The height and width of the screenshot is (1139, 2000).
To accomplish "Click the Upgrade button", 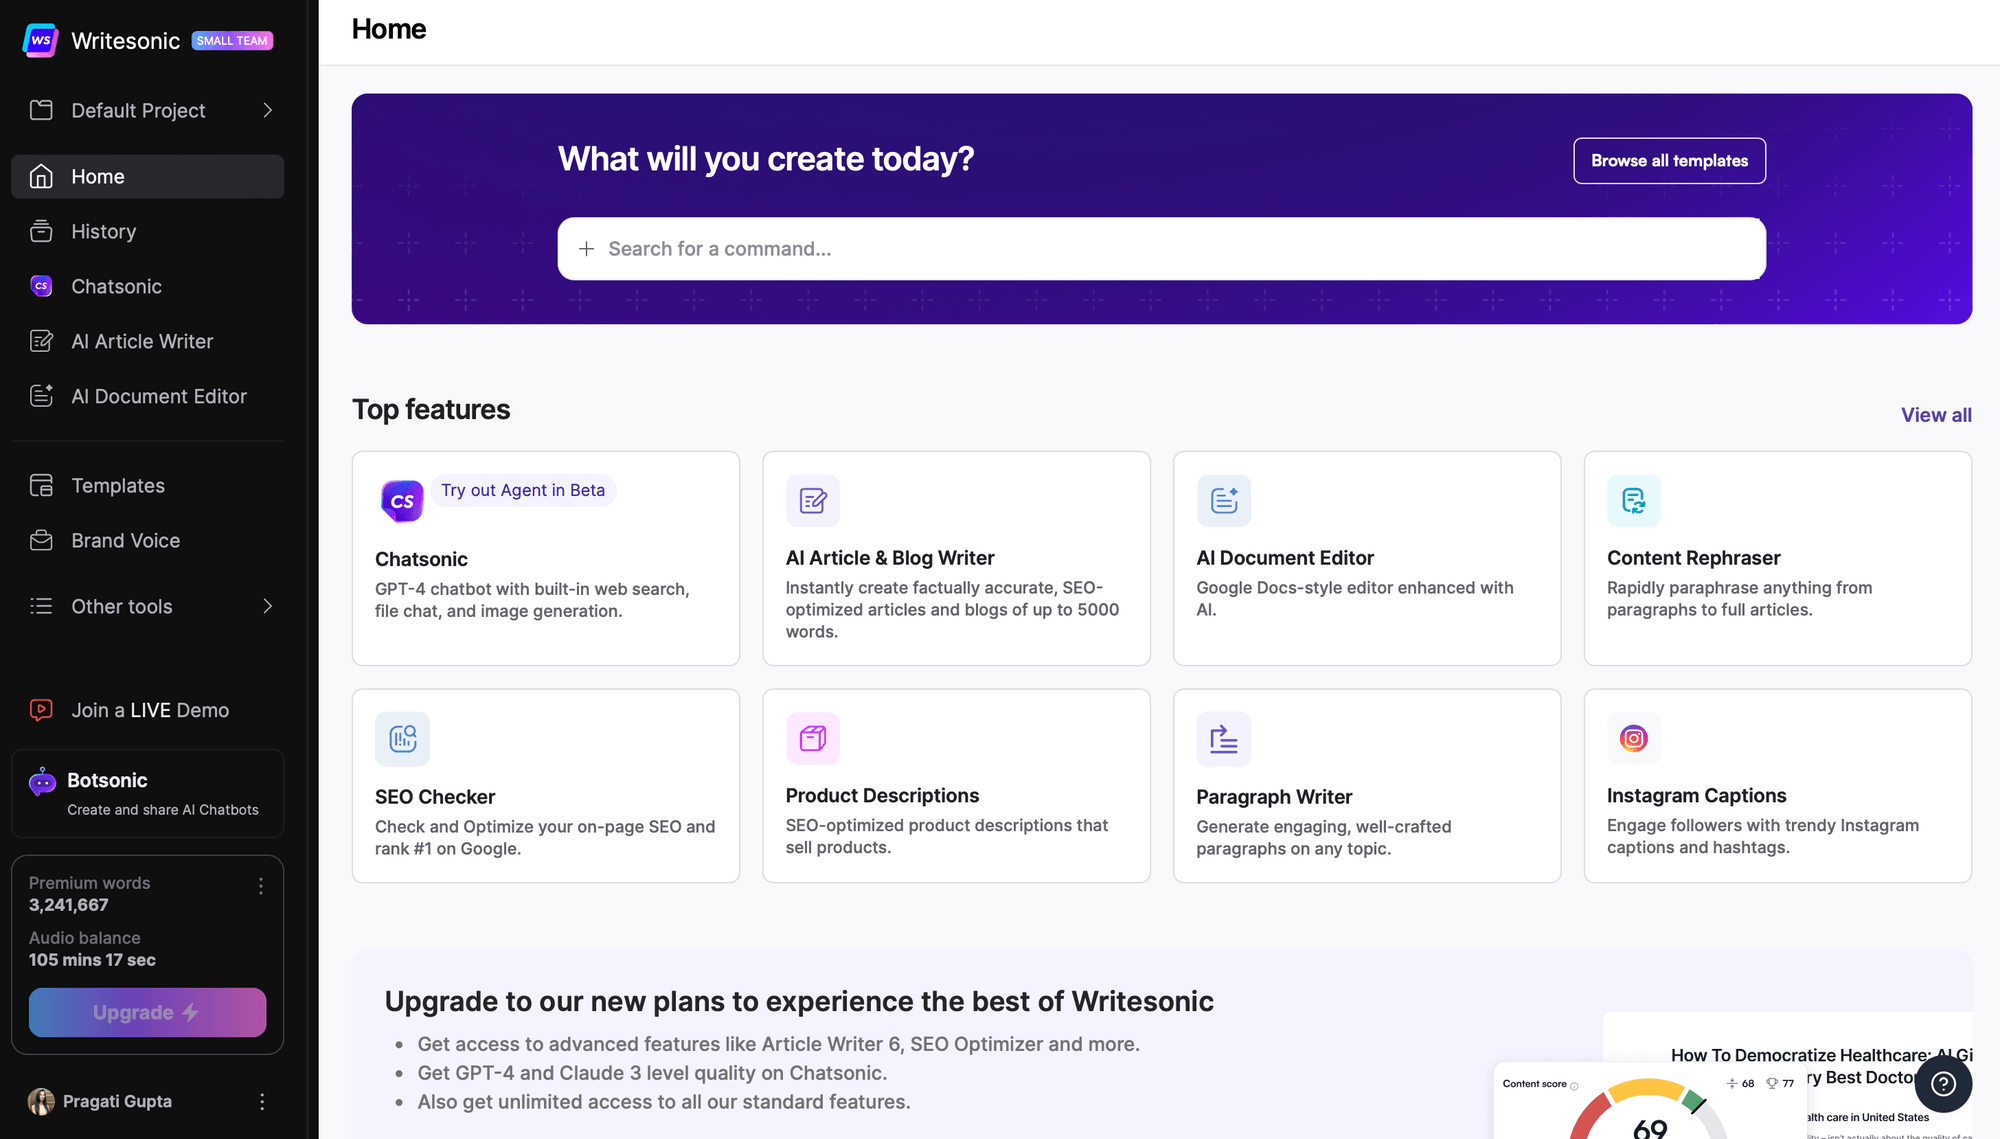I will [147, 1011].
